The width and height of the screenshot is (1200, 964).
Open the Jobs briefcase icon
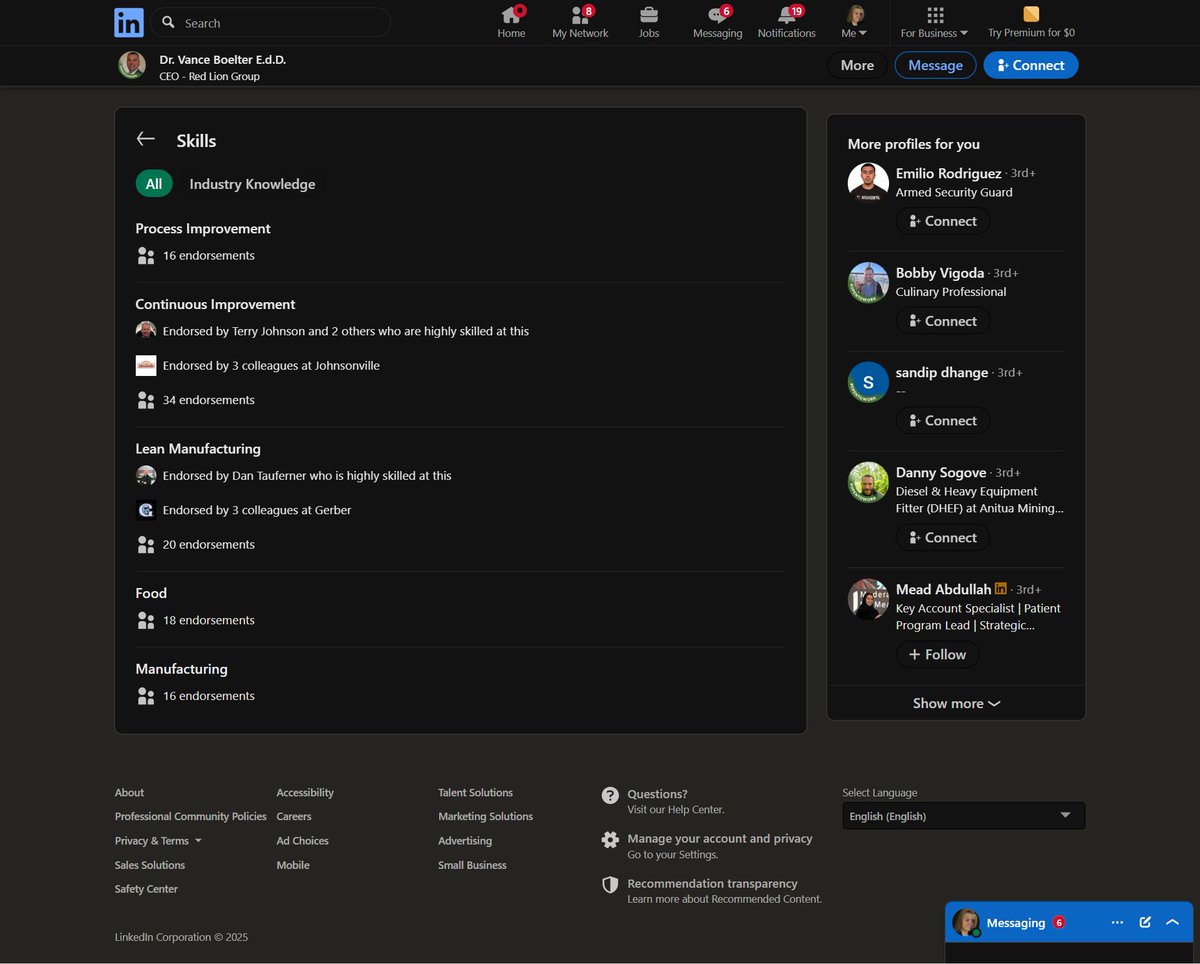click(649, 15)
